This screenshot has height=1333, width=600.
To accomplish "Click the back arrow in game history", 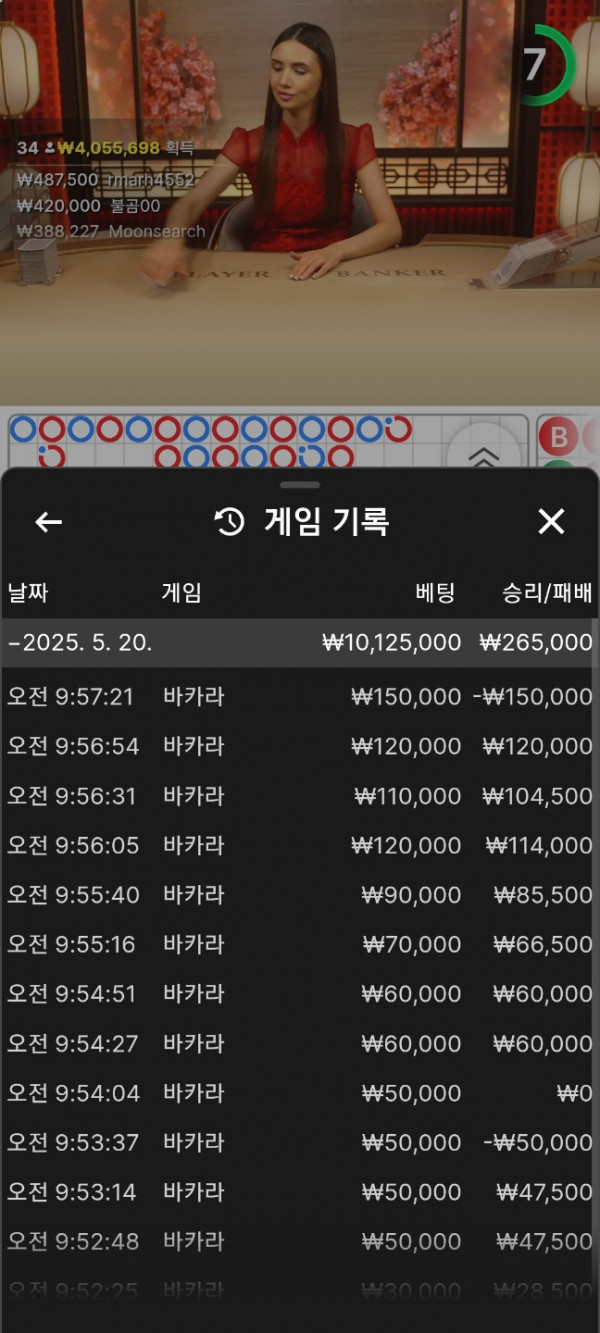I will 49,522.
